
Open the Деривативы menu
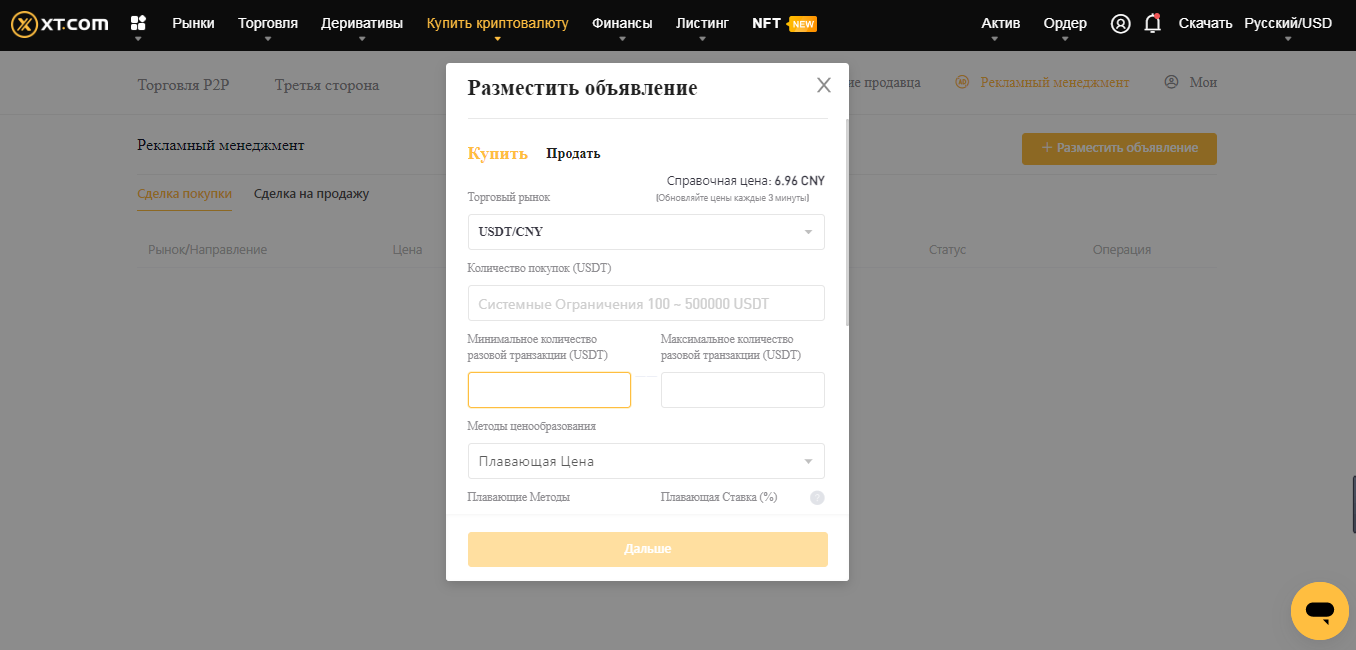point(362,24)
